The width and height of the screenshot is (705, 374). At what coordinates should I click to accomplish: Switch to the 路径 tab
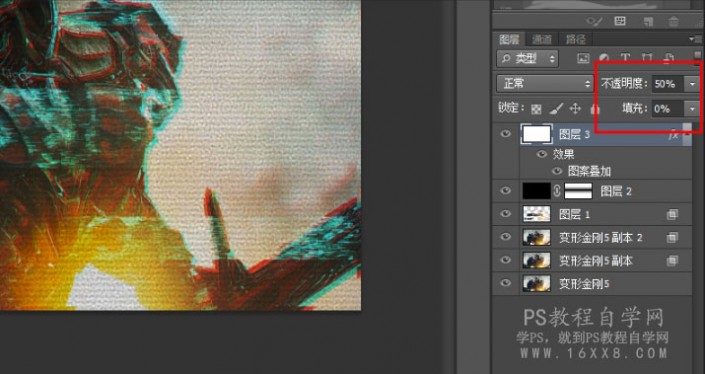click(x=576, y=40)
